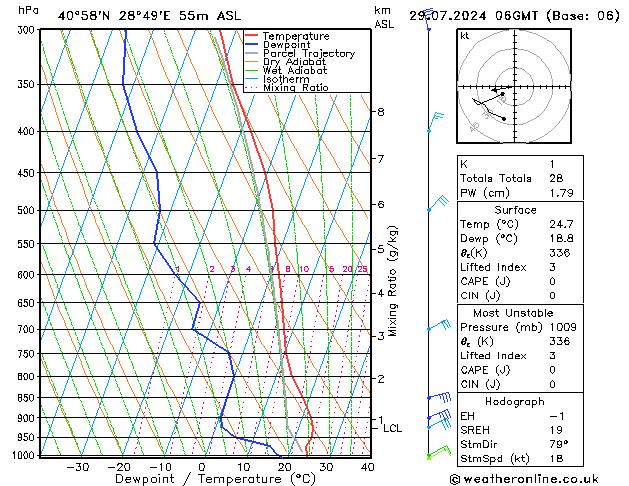Click the −10 temperature axis label
The image size is (629, 486).
pos(160,467)
